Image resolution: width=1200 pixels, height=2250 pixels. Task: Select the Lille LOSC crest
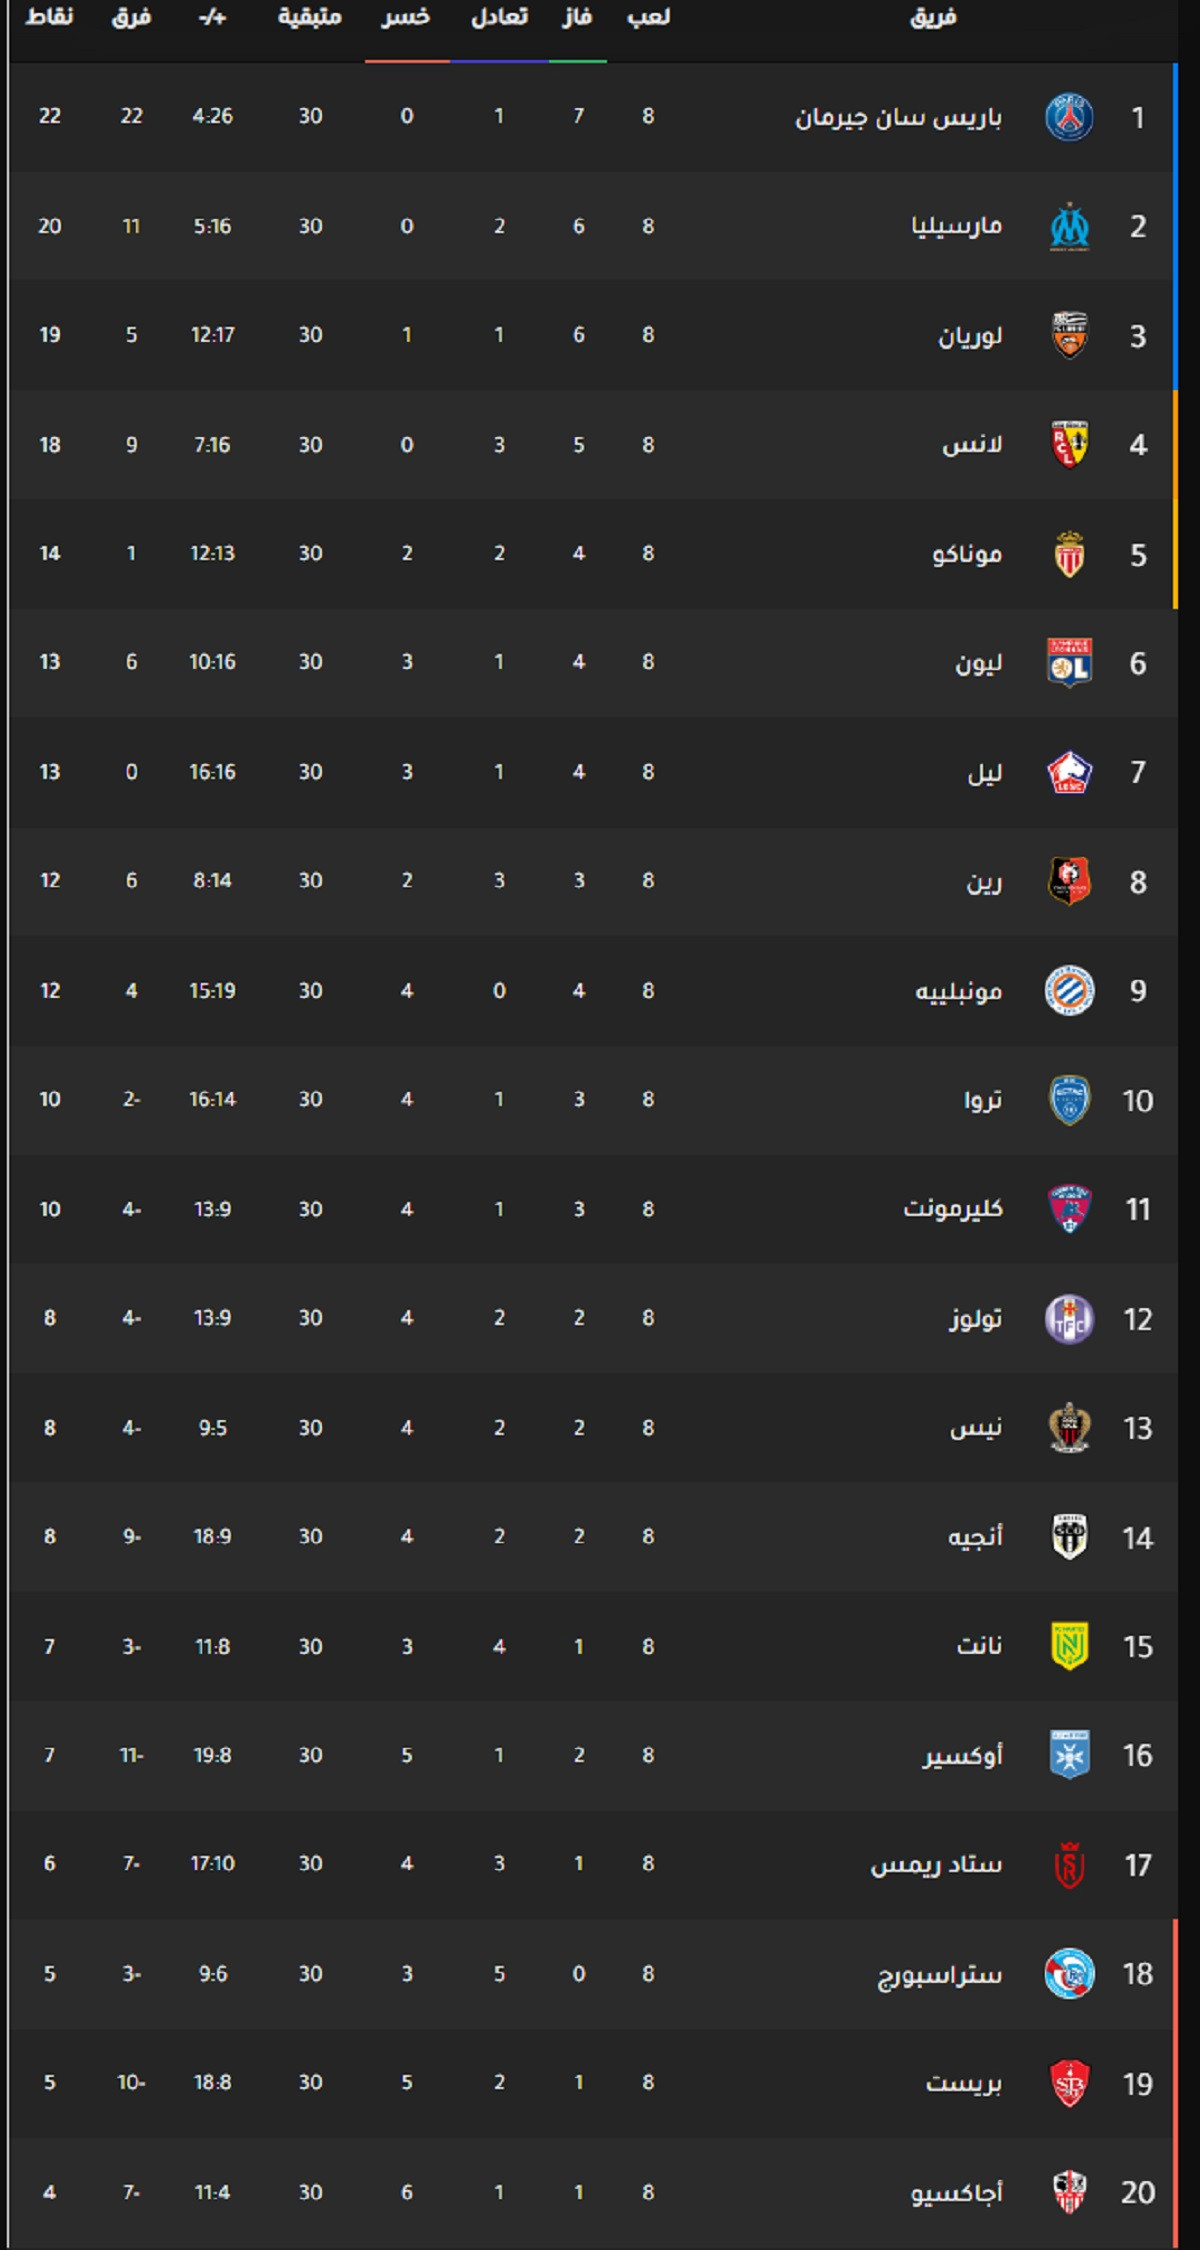tap(1069, 772)
